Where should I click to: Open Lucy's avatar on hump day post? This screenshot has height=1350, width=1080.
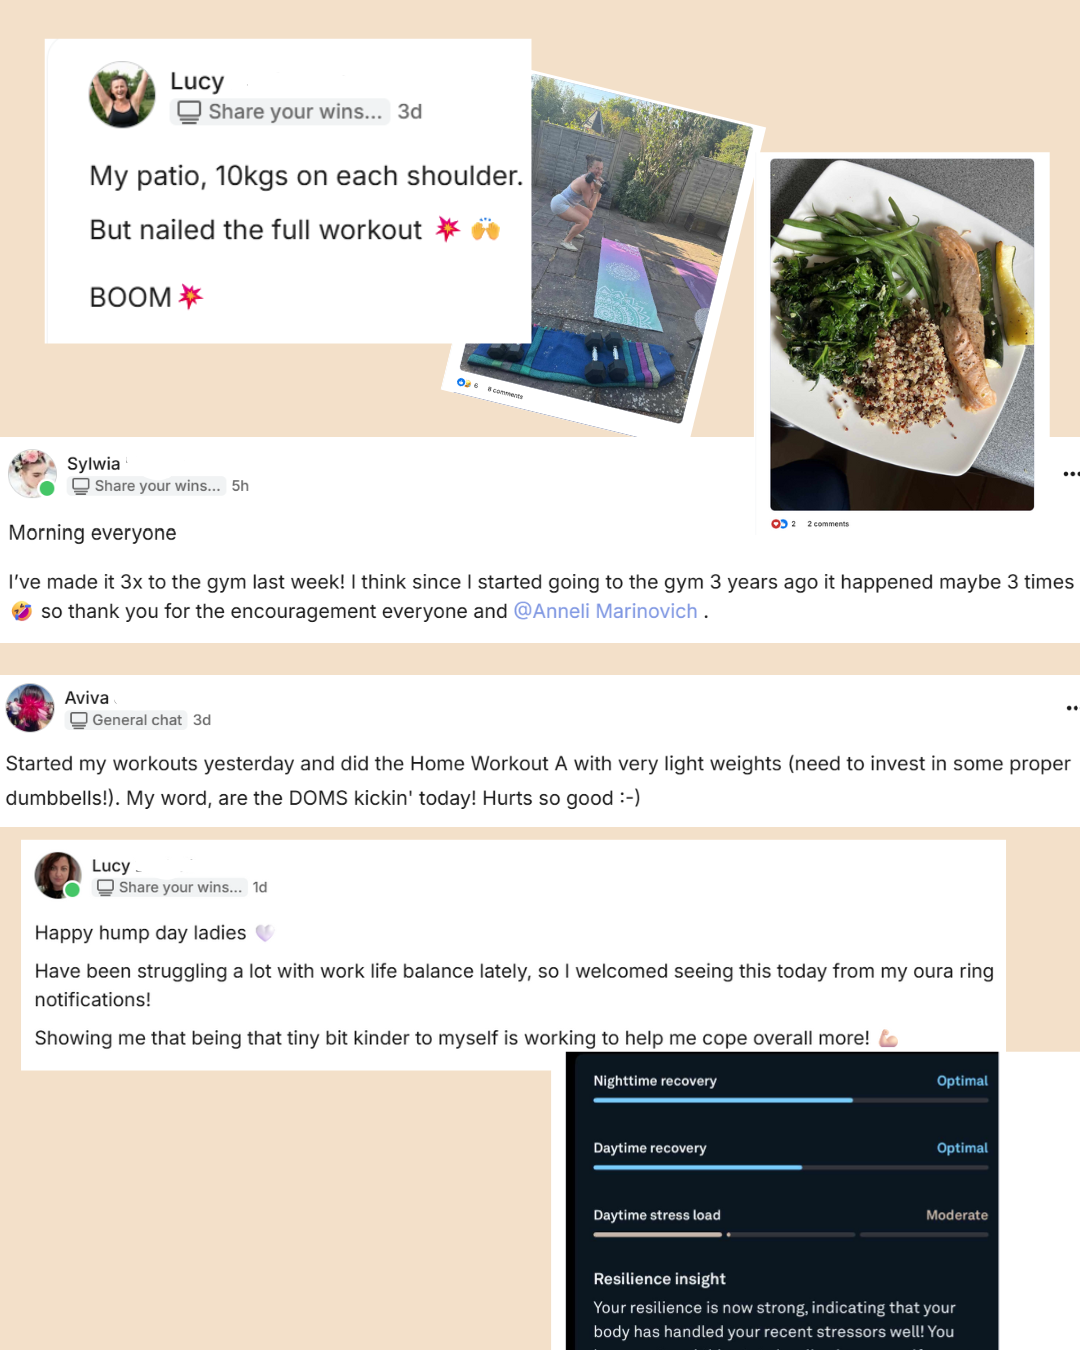click(x=58, y=875)
